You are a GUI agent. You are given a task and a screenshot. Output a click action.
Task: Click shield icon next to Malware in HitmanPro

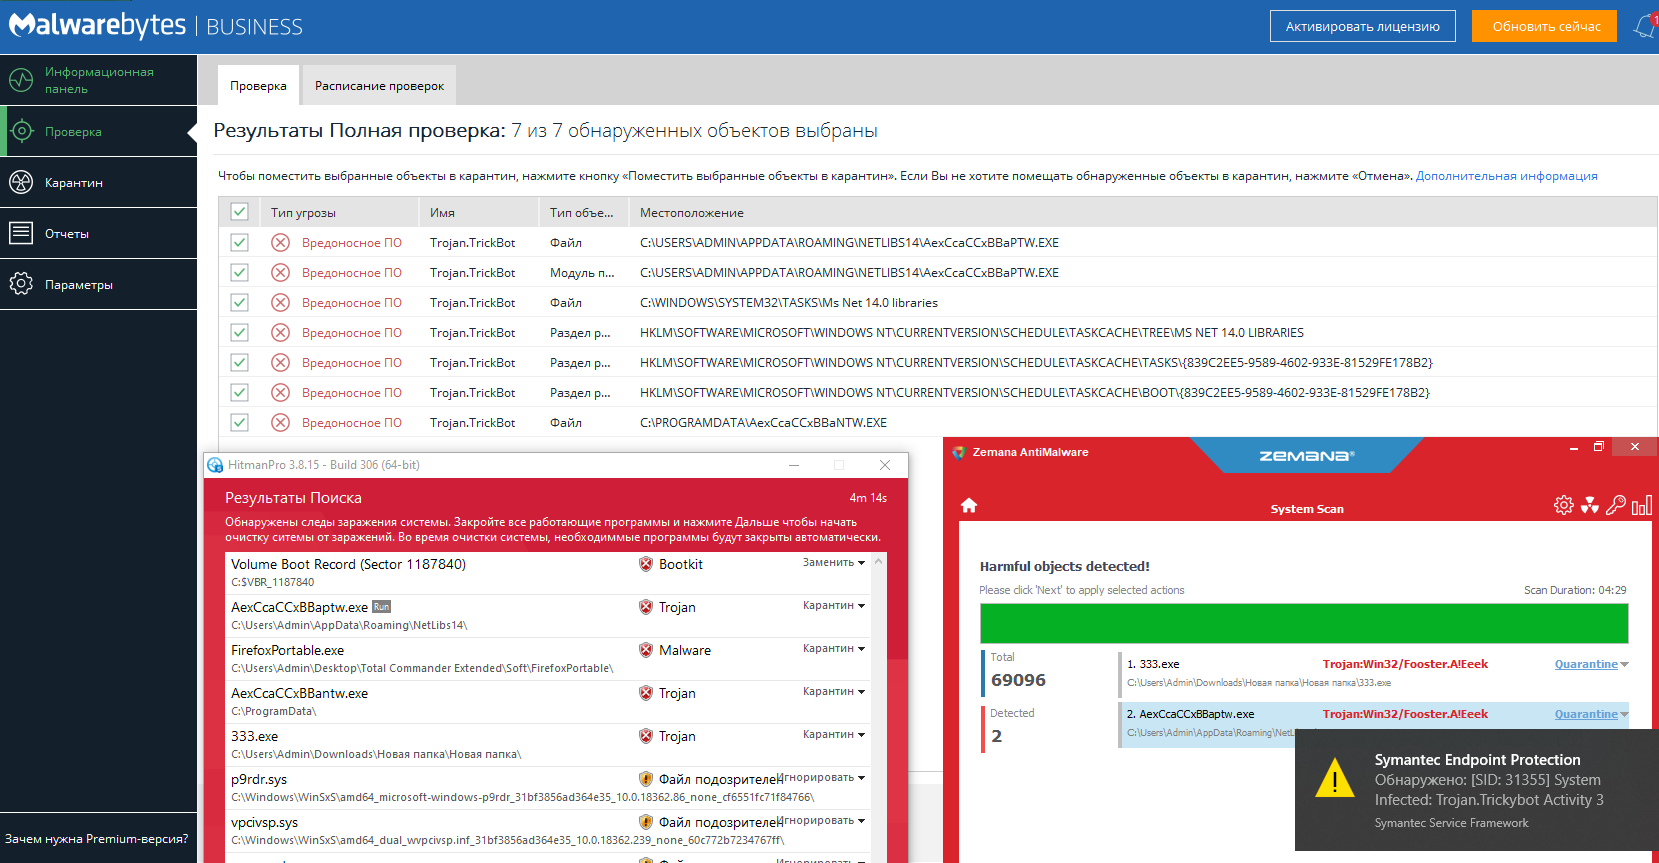[x=646, y=650]
